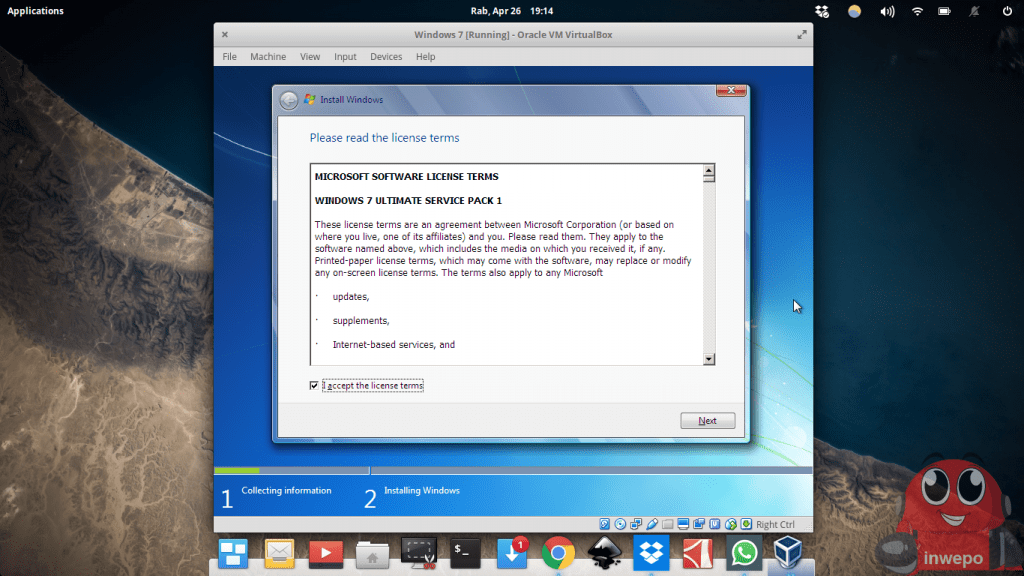Launch the video player from the dock

coord(326,554)
